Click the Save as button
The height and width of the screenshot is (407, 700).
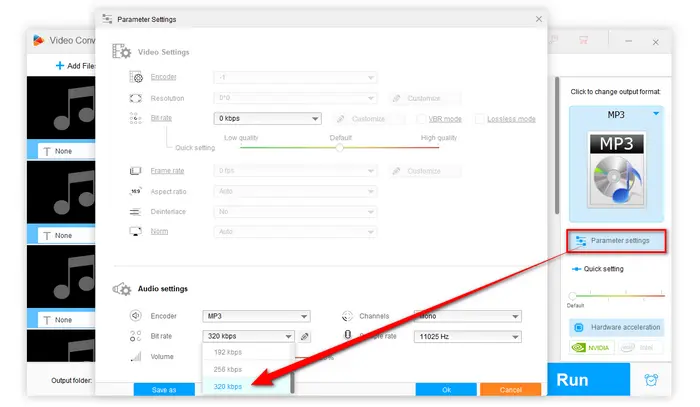coord(164,390)
